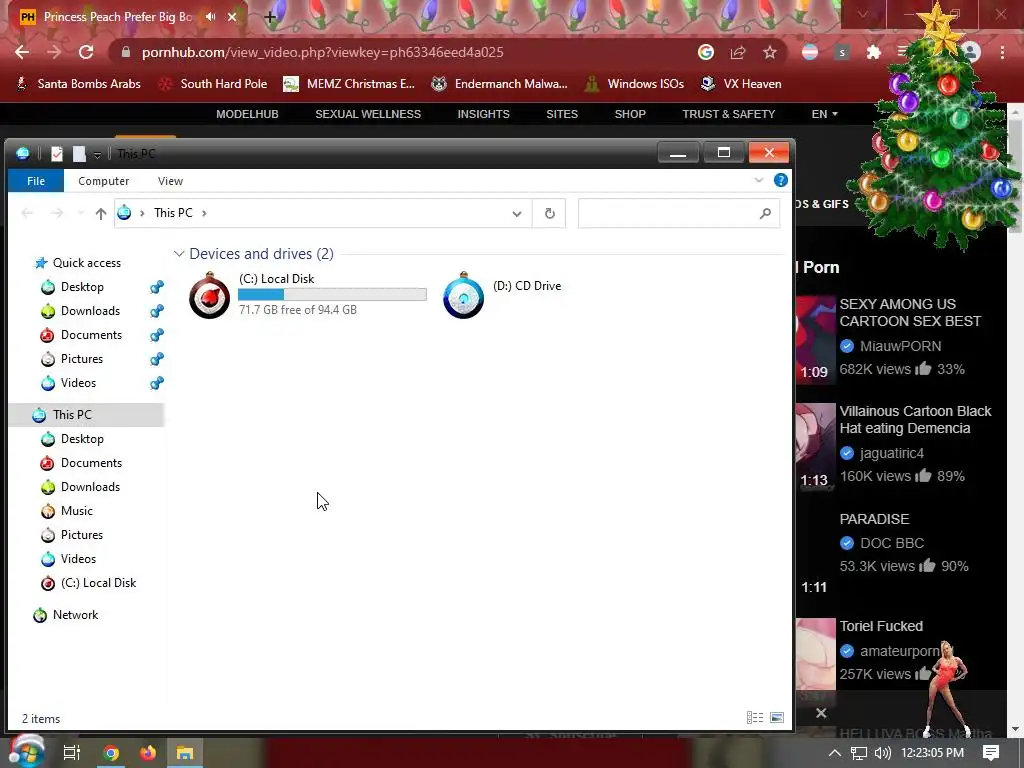The image size is (1024, 768).
Task: Go back in the Chrome browser
Action: 22,52
